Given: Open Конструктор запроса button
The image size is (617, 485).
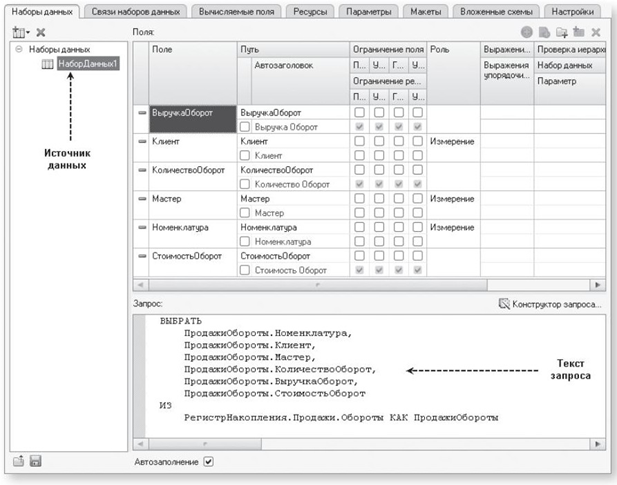Looking at the screenshot, I should [550, 304].
